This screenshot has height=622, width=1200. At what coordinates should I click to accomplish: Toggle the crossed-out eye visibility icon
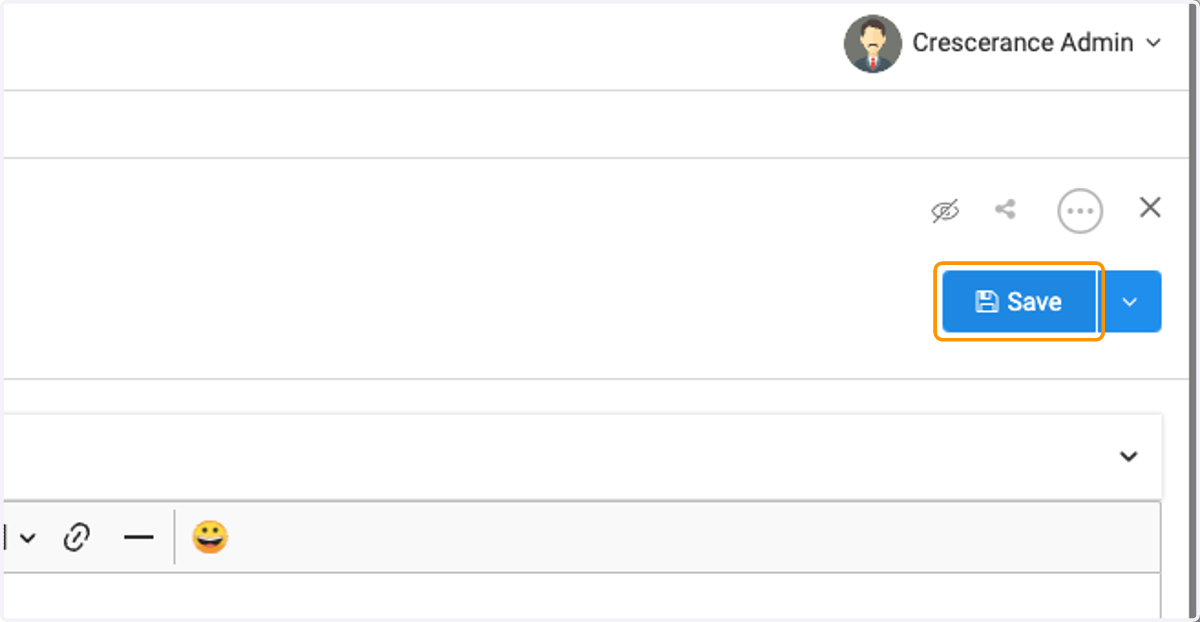click(945, 210)
